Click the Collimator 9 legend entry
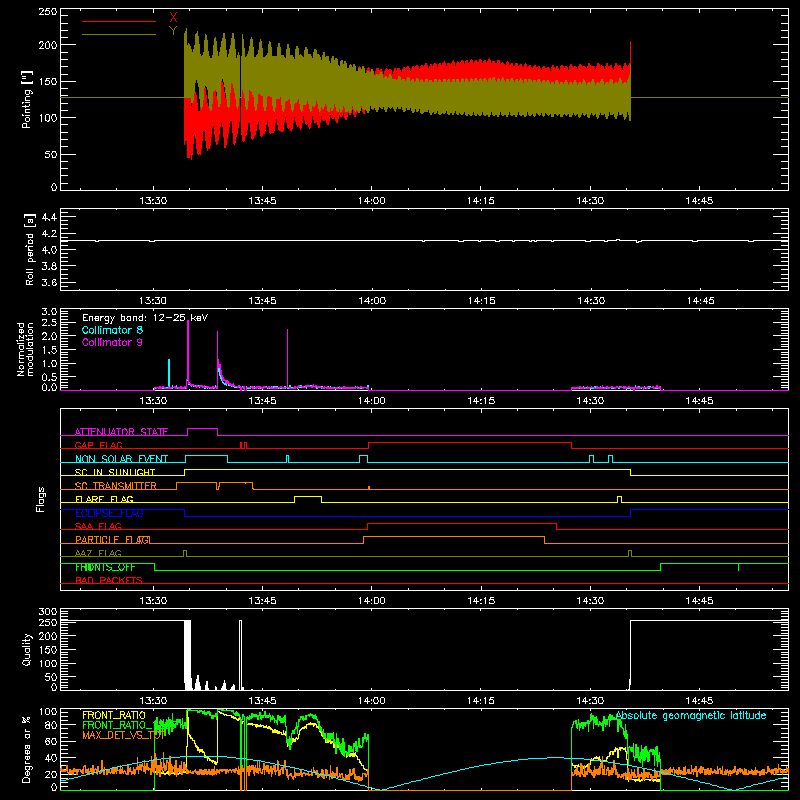Screen dimensions: 800x800 click(112, 342)
